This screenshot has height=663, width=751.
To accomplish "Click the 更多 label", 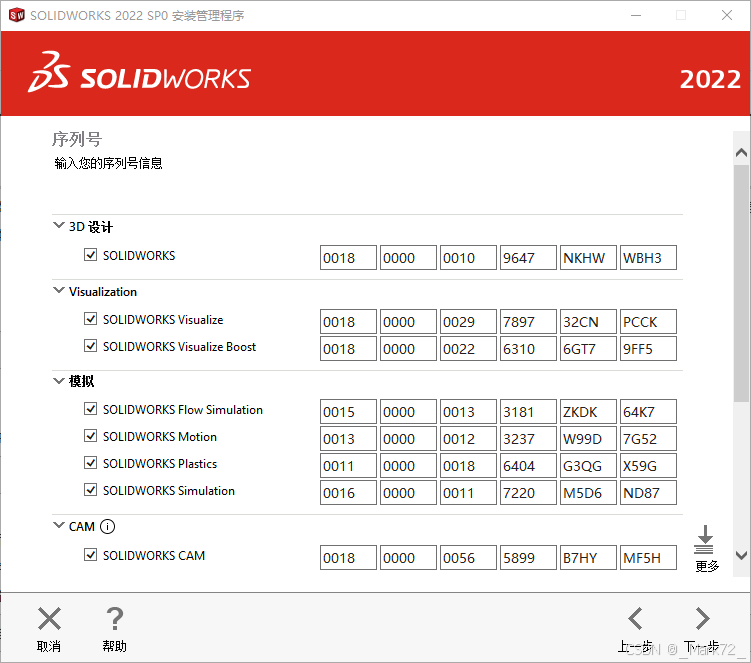I will click(x=707, y=566).
